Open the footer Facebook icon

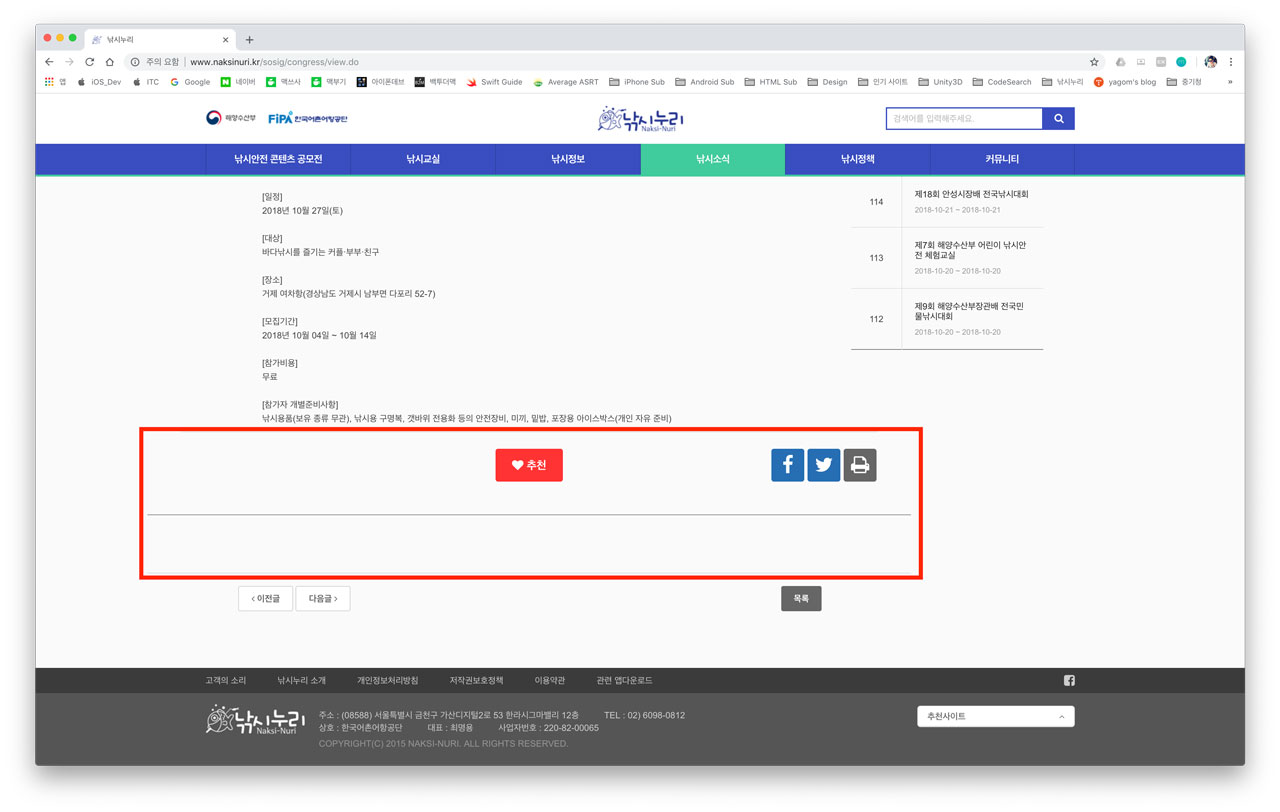point(1069,681)
